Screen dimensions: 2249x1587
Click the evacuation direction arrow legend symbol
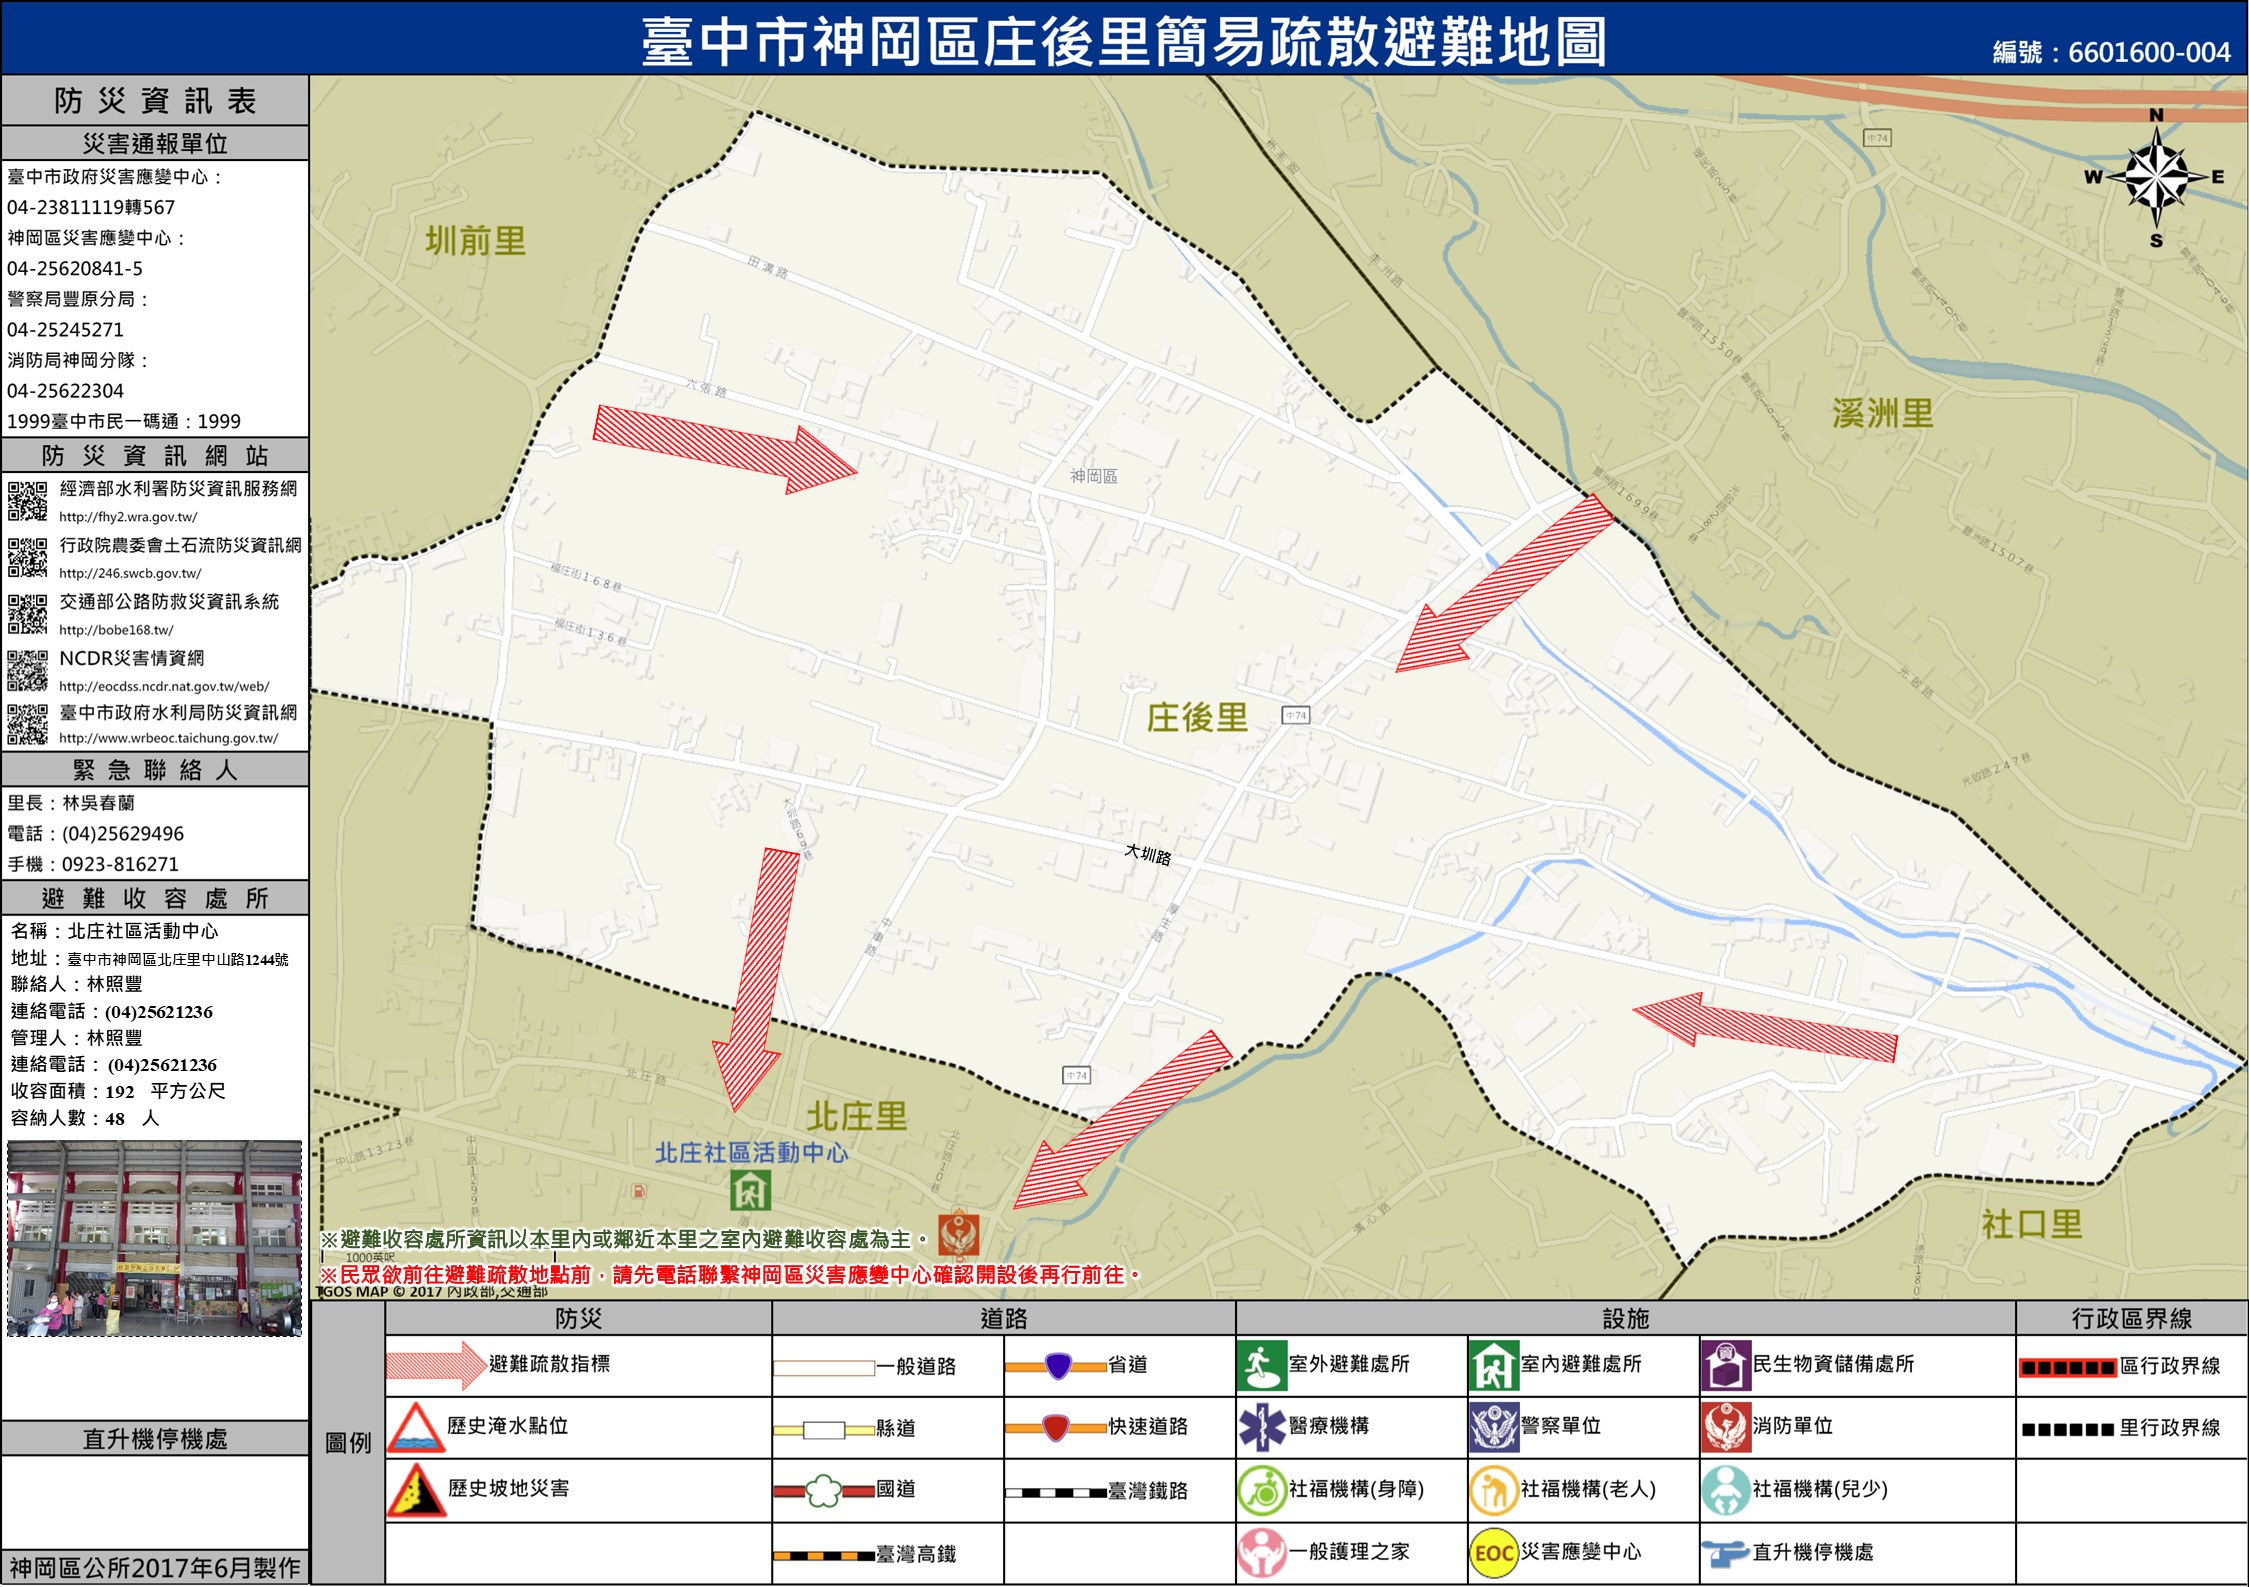click(x=435, y=1365)
